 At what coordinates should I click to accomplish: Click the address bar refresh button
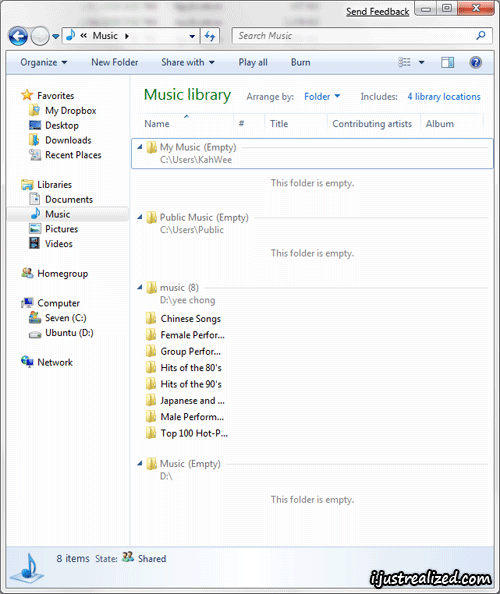pyautogui.click(x=209, y=36)
